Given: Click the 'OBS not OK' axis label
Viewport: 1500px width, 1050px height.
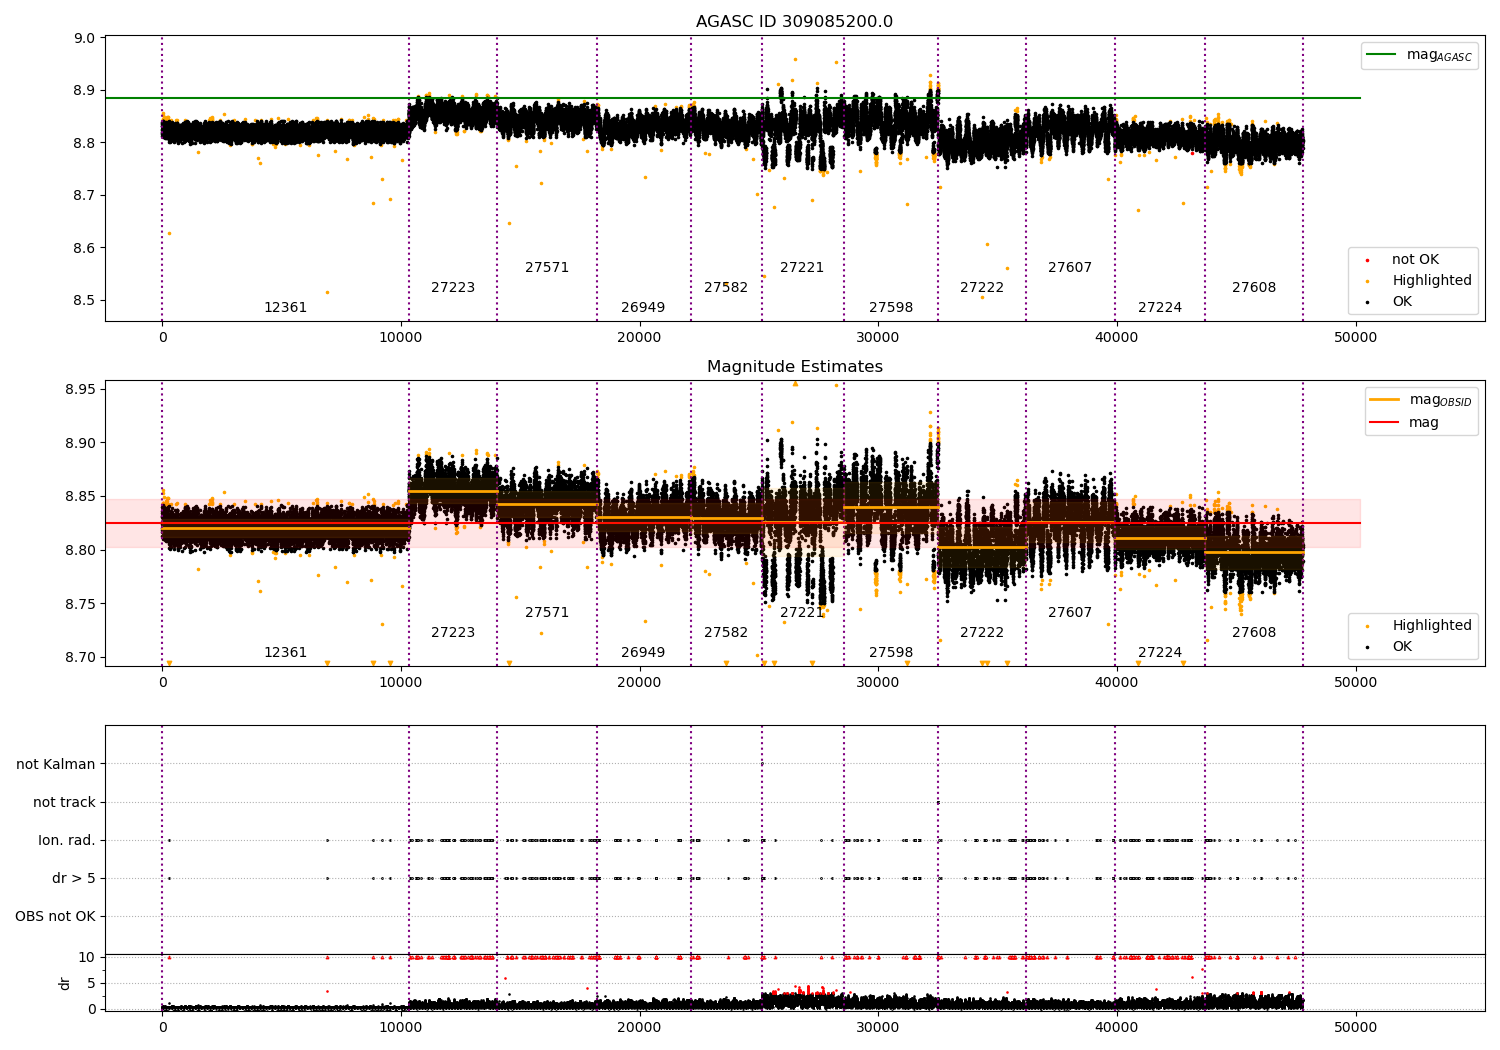Looking at the screenshot, I should (55, 917).
